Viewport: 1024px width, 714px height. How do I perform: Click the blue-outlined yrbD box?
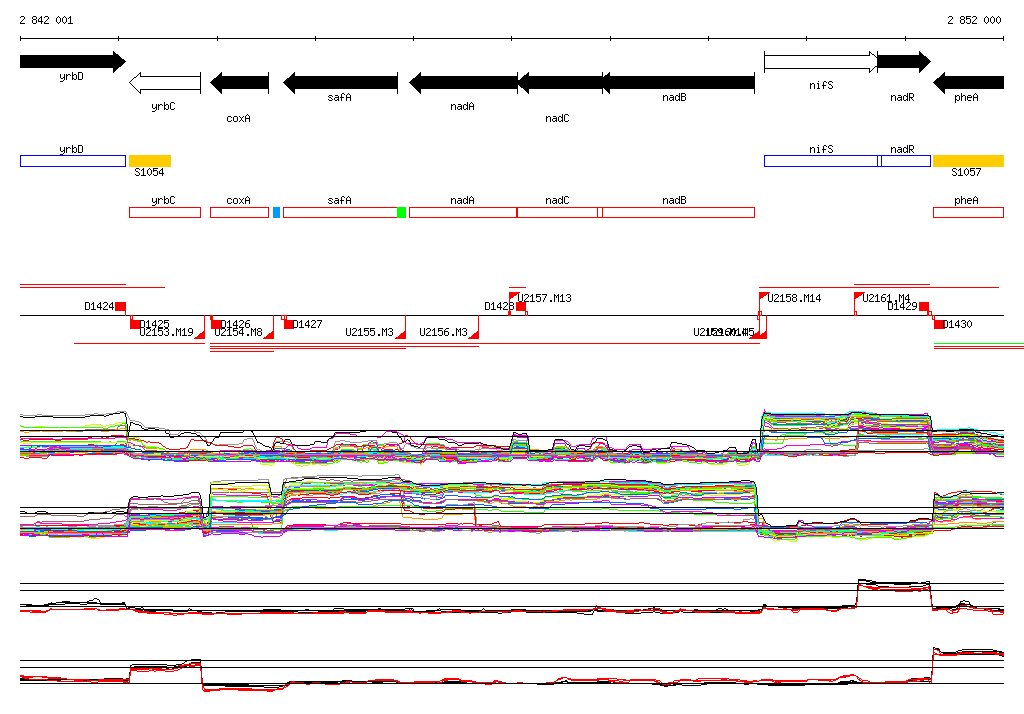pyautogui.click(x=72, y=161)
